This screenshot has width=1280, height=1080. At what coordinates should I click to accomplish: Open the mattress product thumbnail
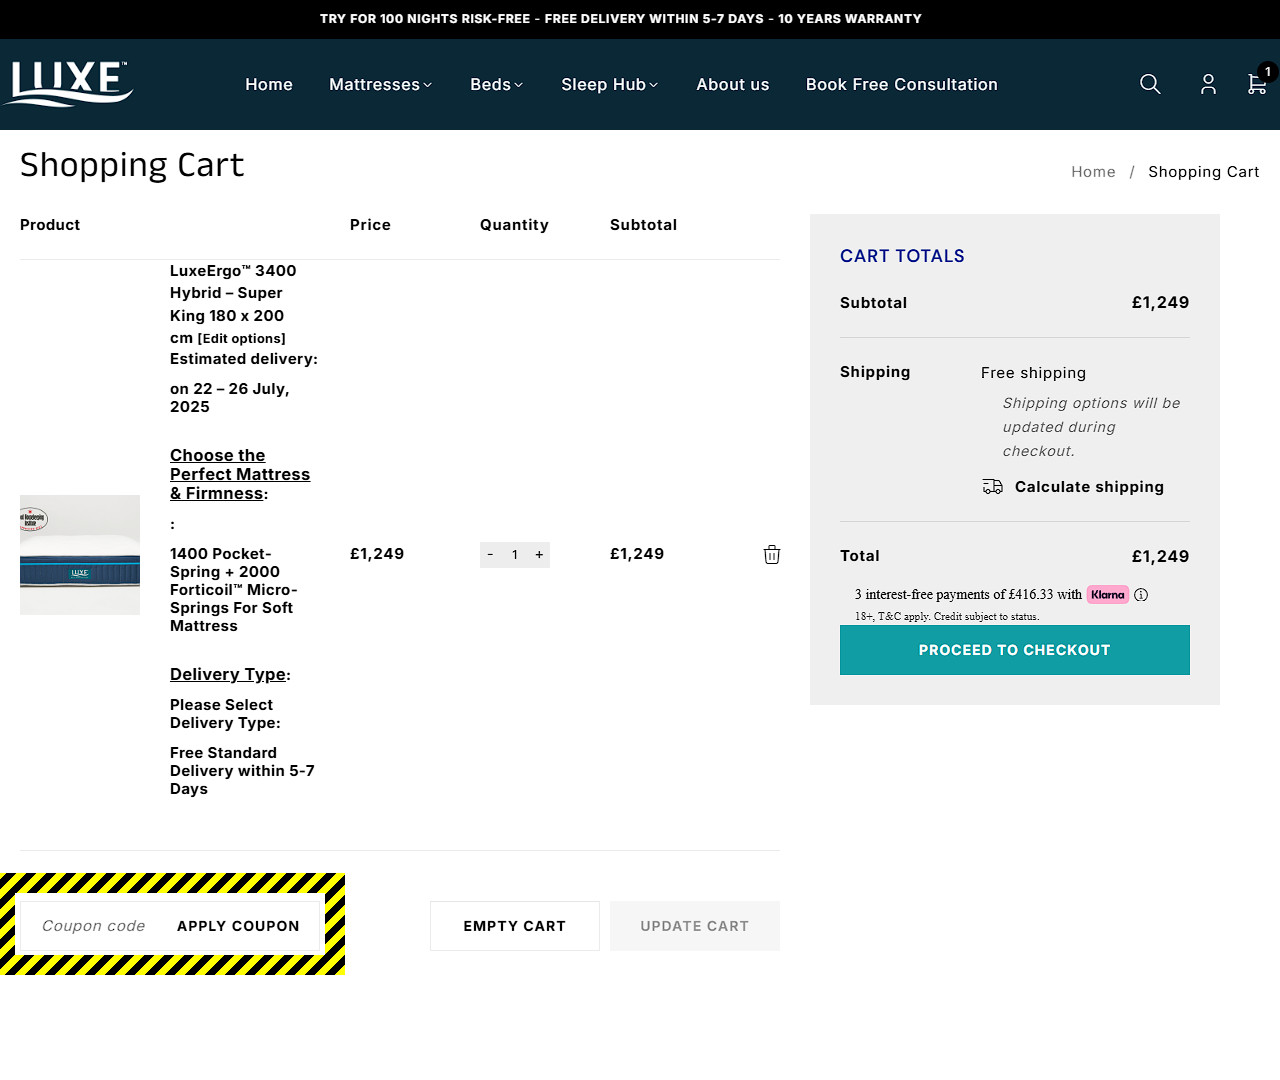point(80,555)
